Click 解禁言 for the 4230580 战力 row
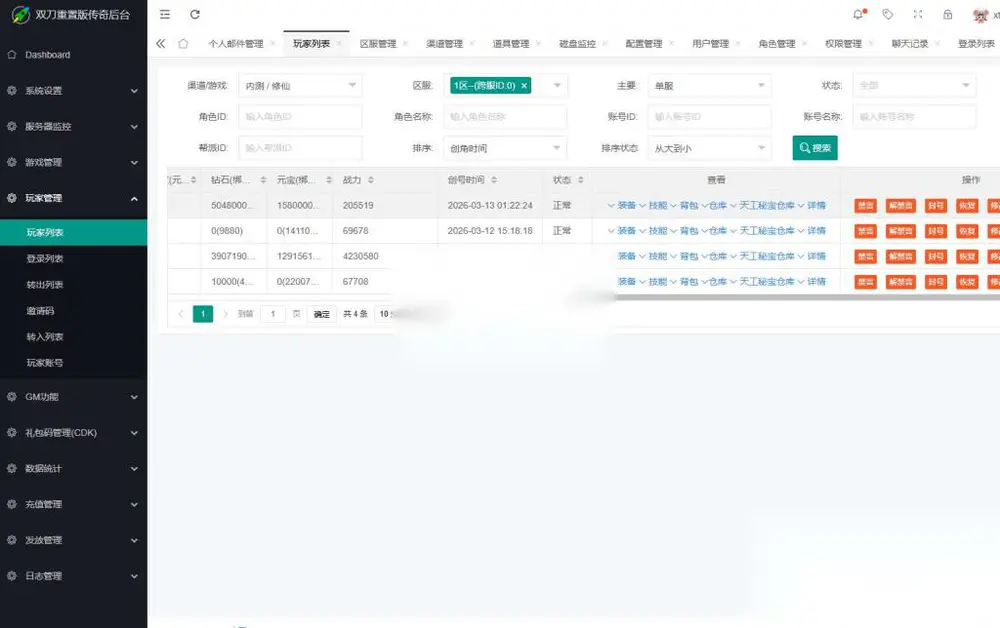Image resolution: width=1000 pixels, height=628 pixels. click(x=901, y=256)
